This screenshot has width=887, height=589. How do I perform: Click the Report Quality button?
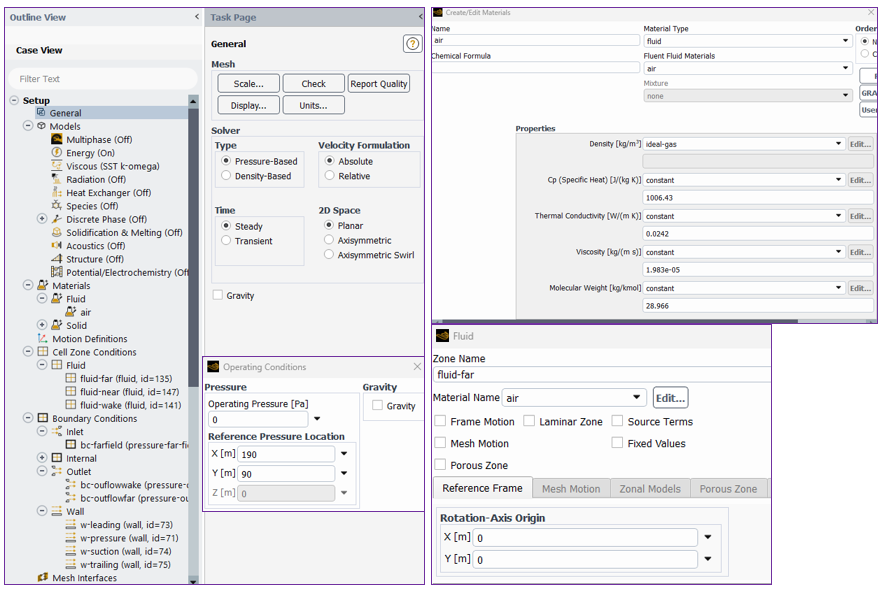pyautogui.click(x=378, y=83)
